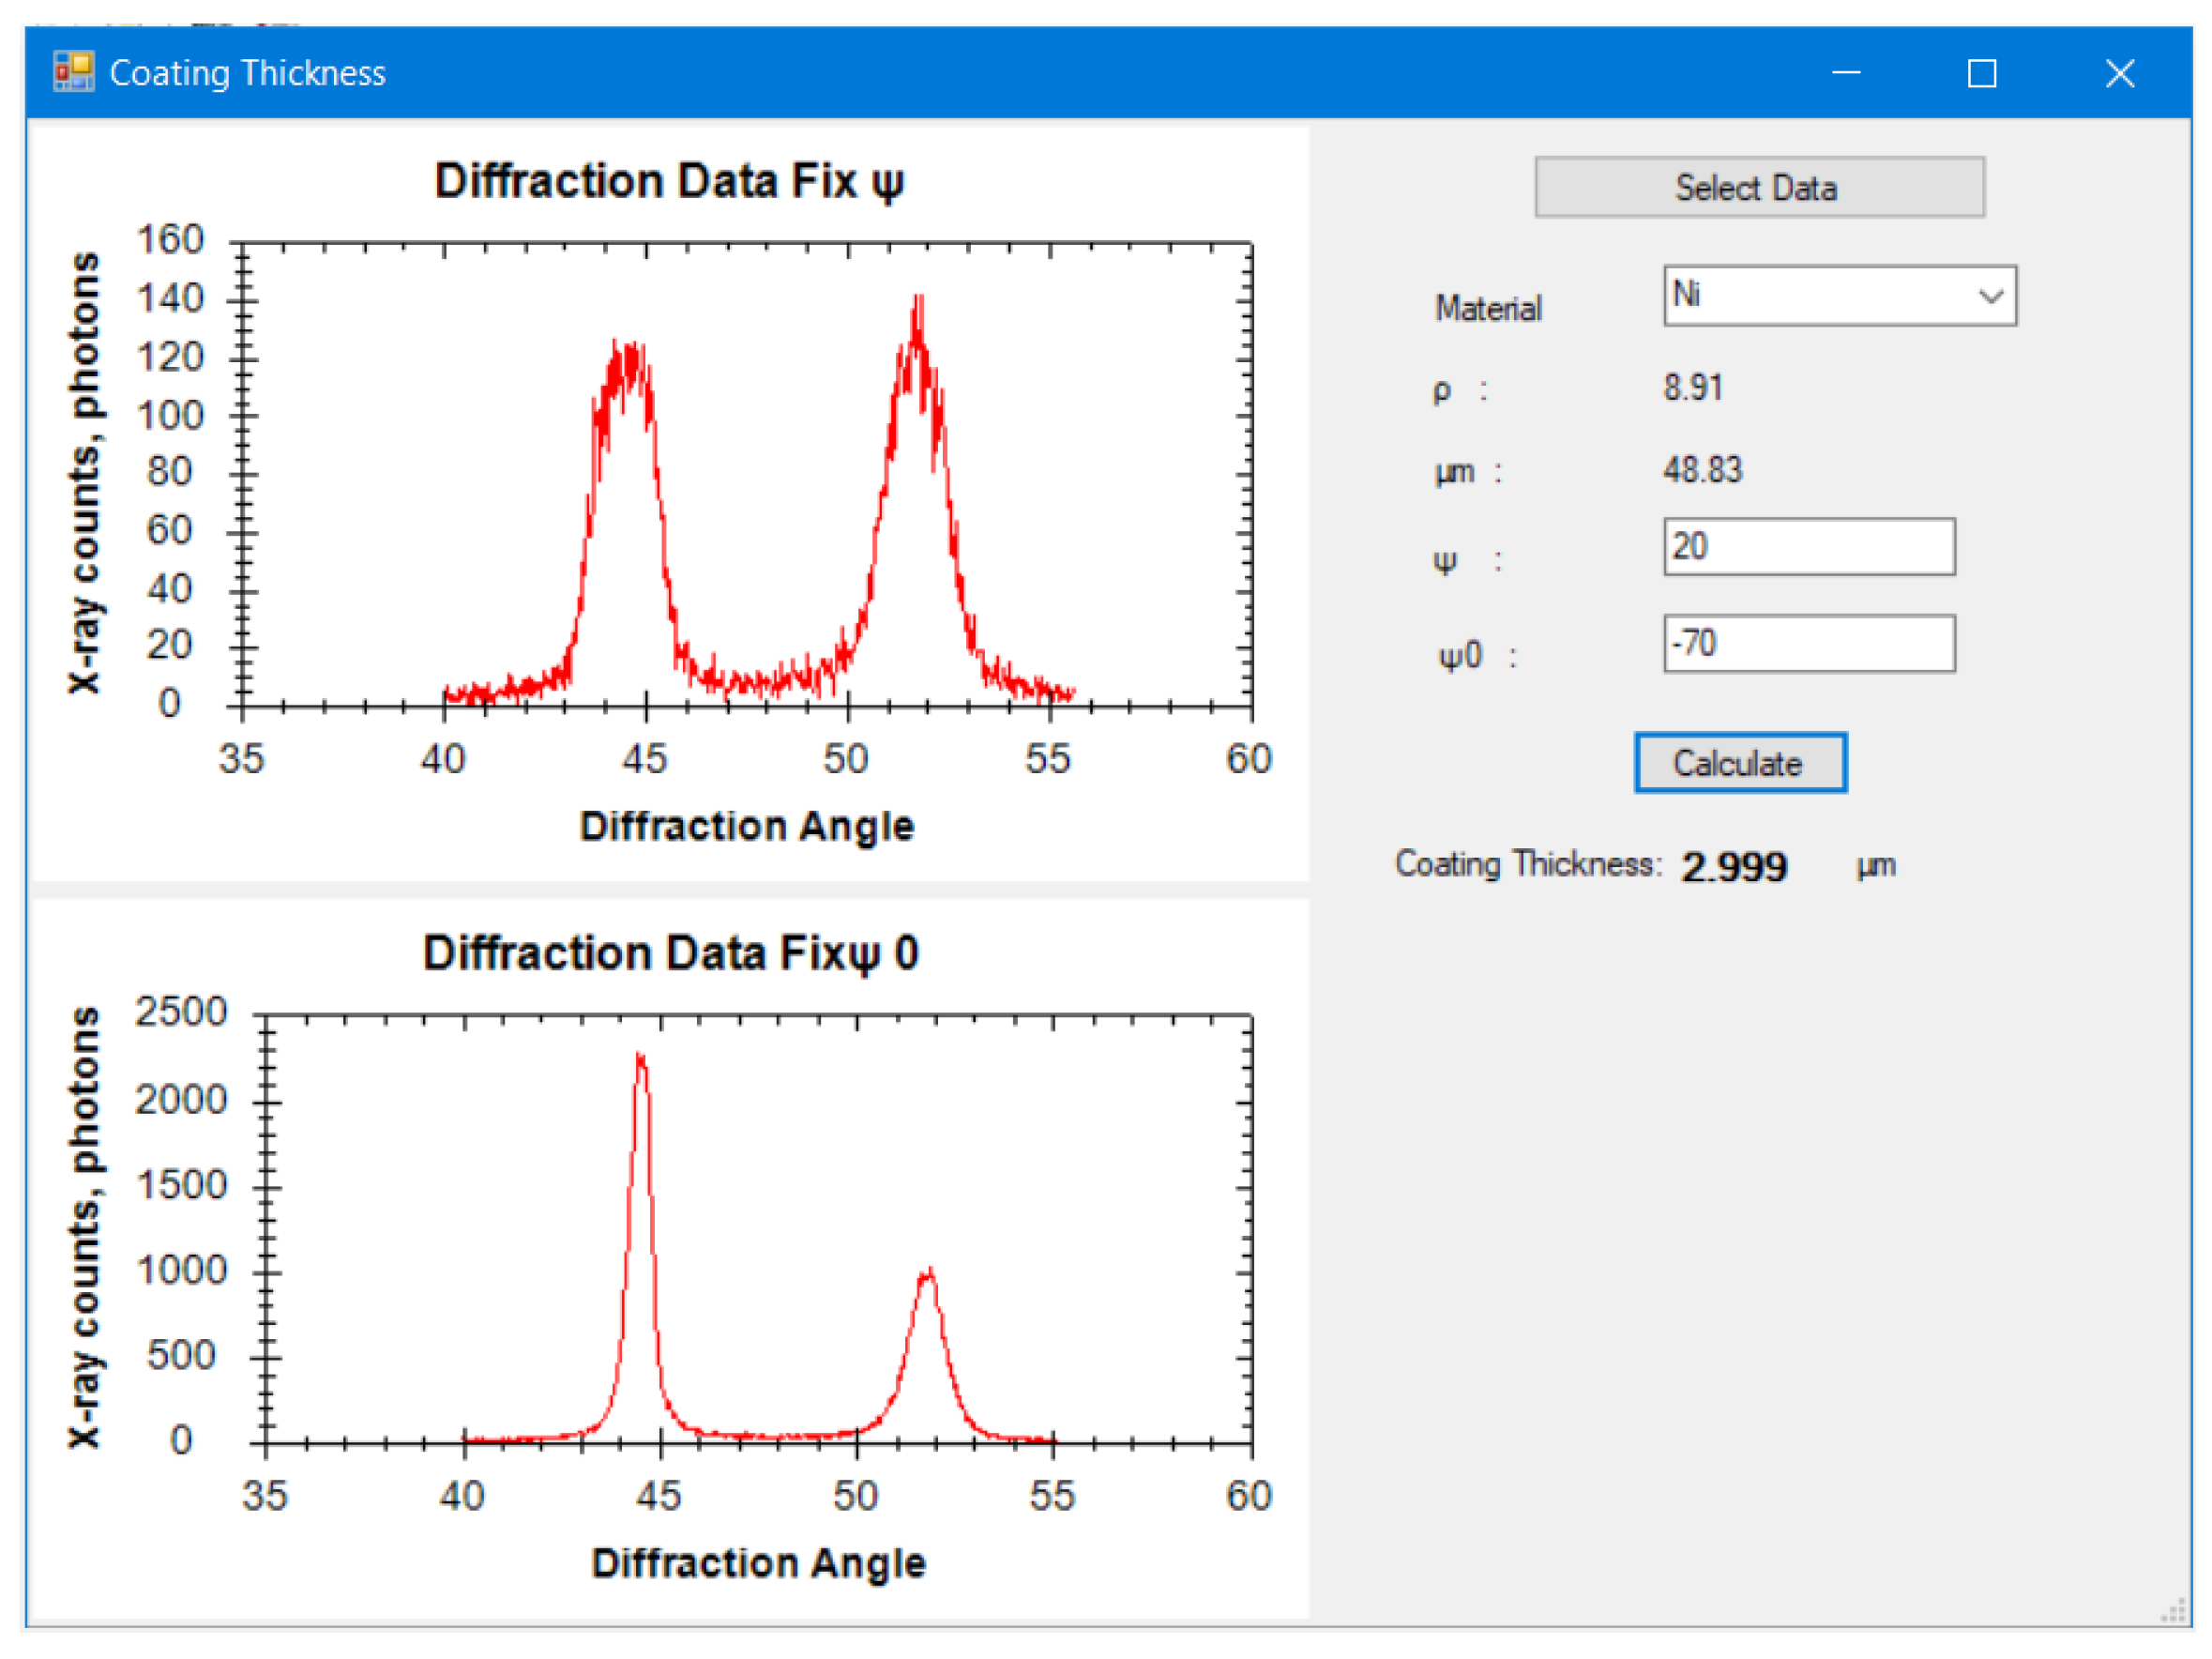Maximize the Coating Thickness window
The image size is (2212, 1659).
(x=1982, y=73)
